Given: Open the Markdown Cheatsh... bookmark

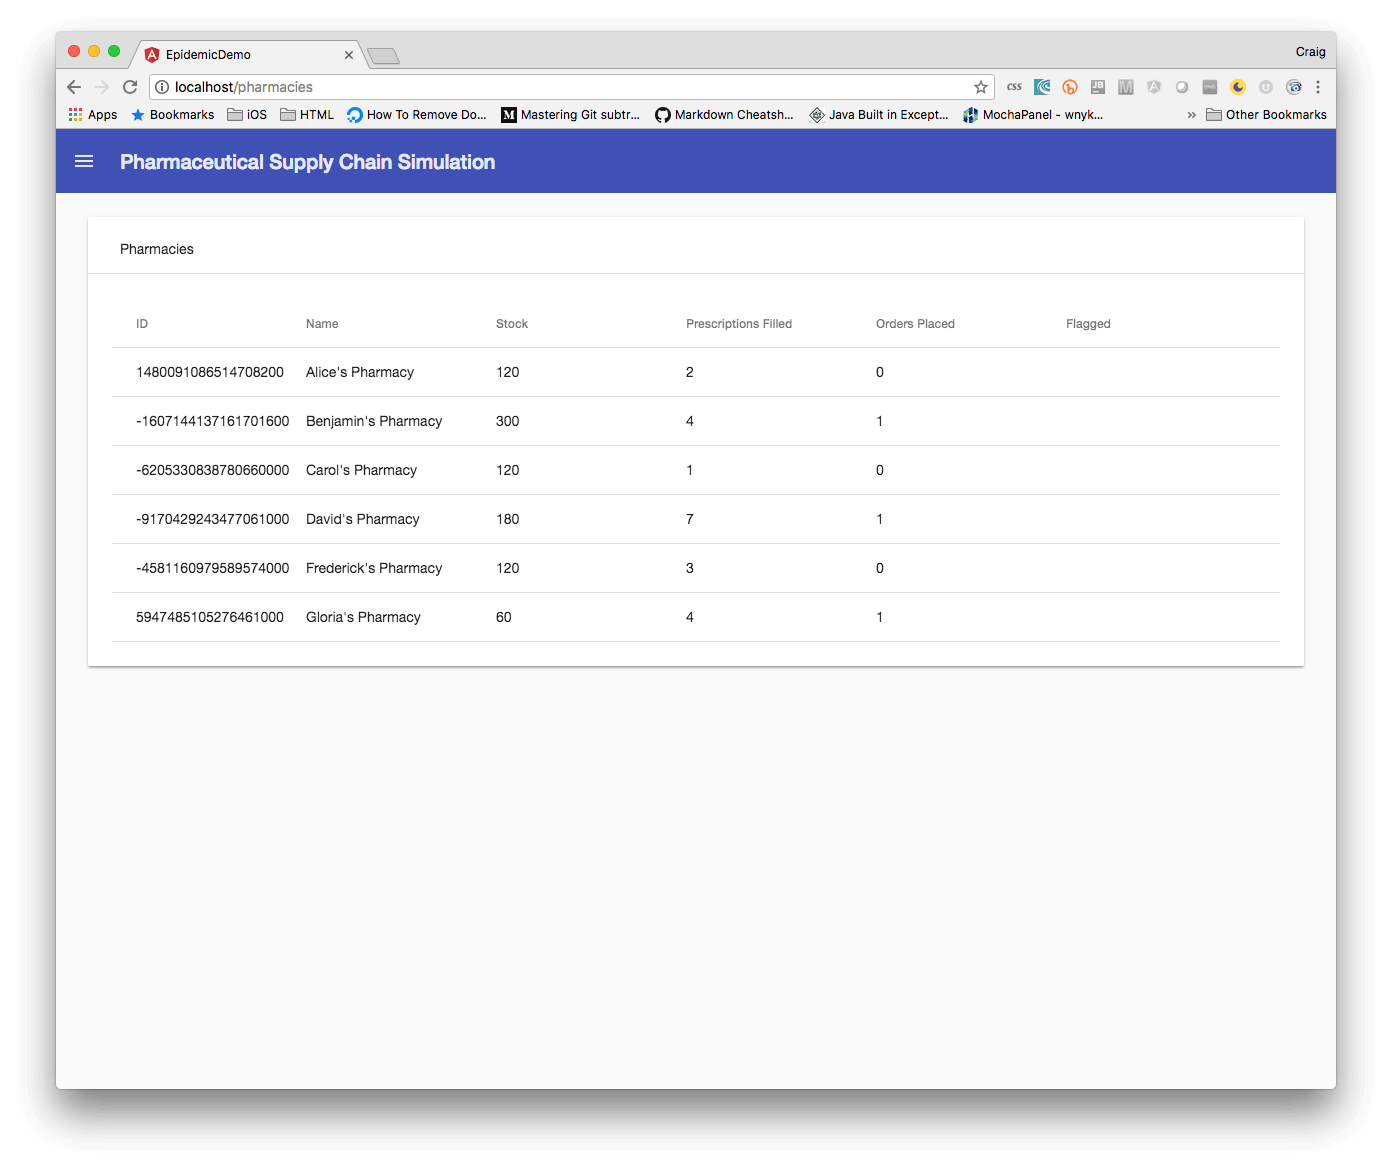Looking at the screenshot, I should 724,115.
